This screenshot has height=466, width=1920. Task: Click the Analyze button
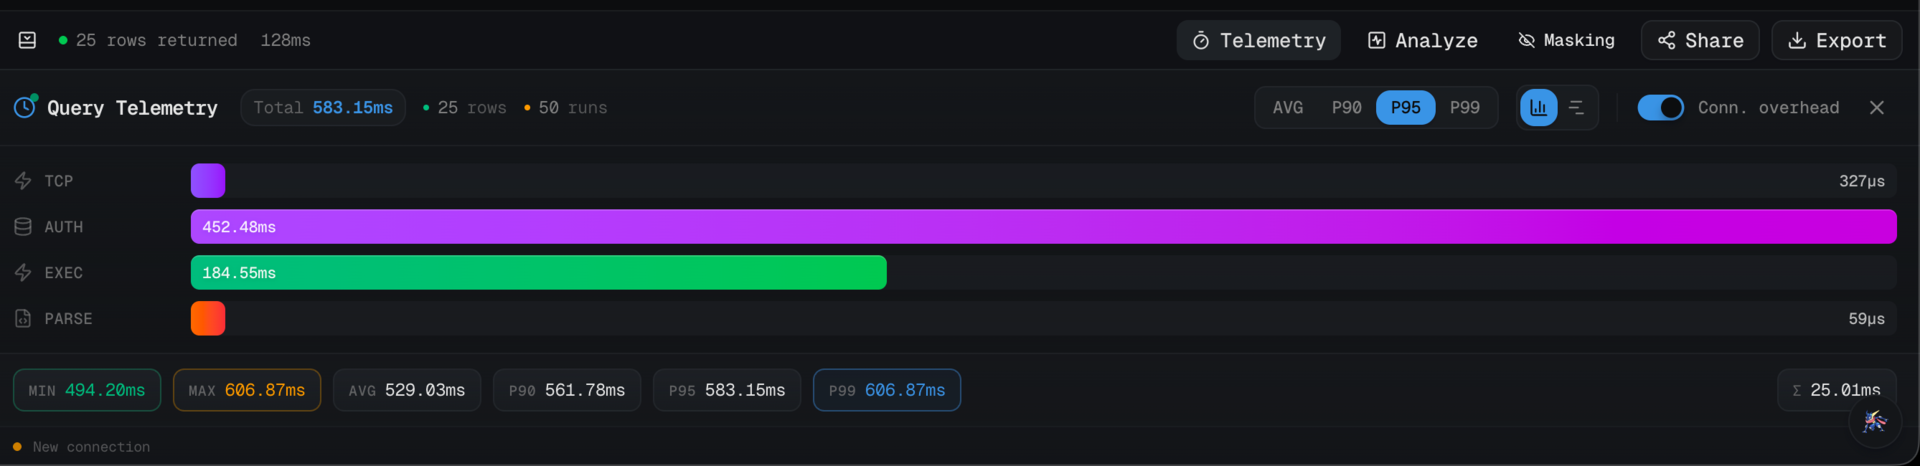pos(1422,40)
